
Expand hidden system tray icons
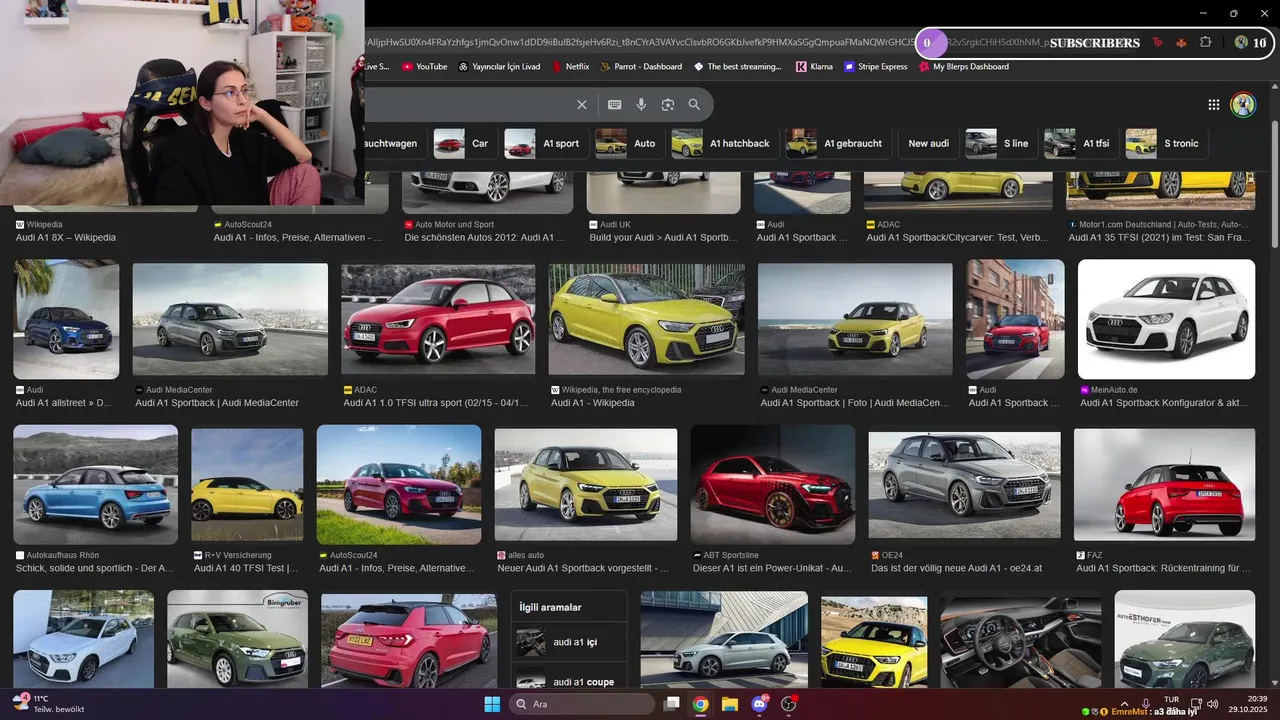[1123, 703]
